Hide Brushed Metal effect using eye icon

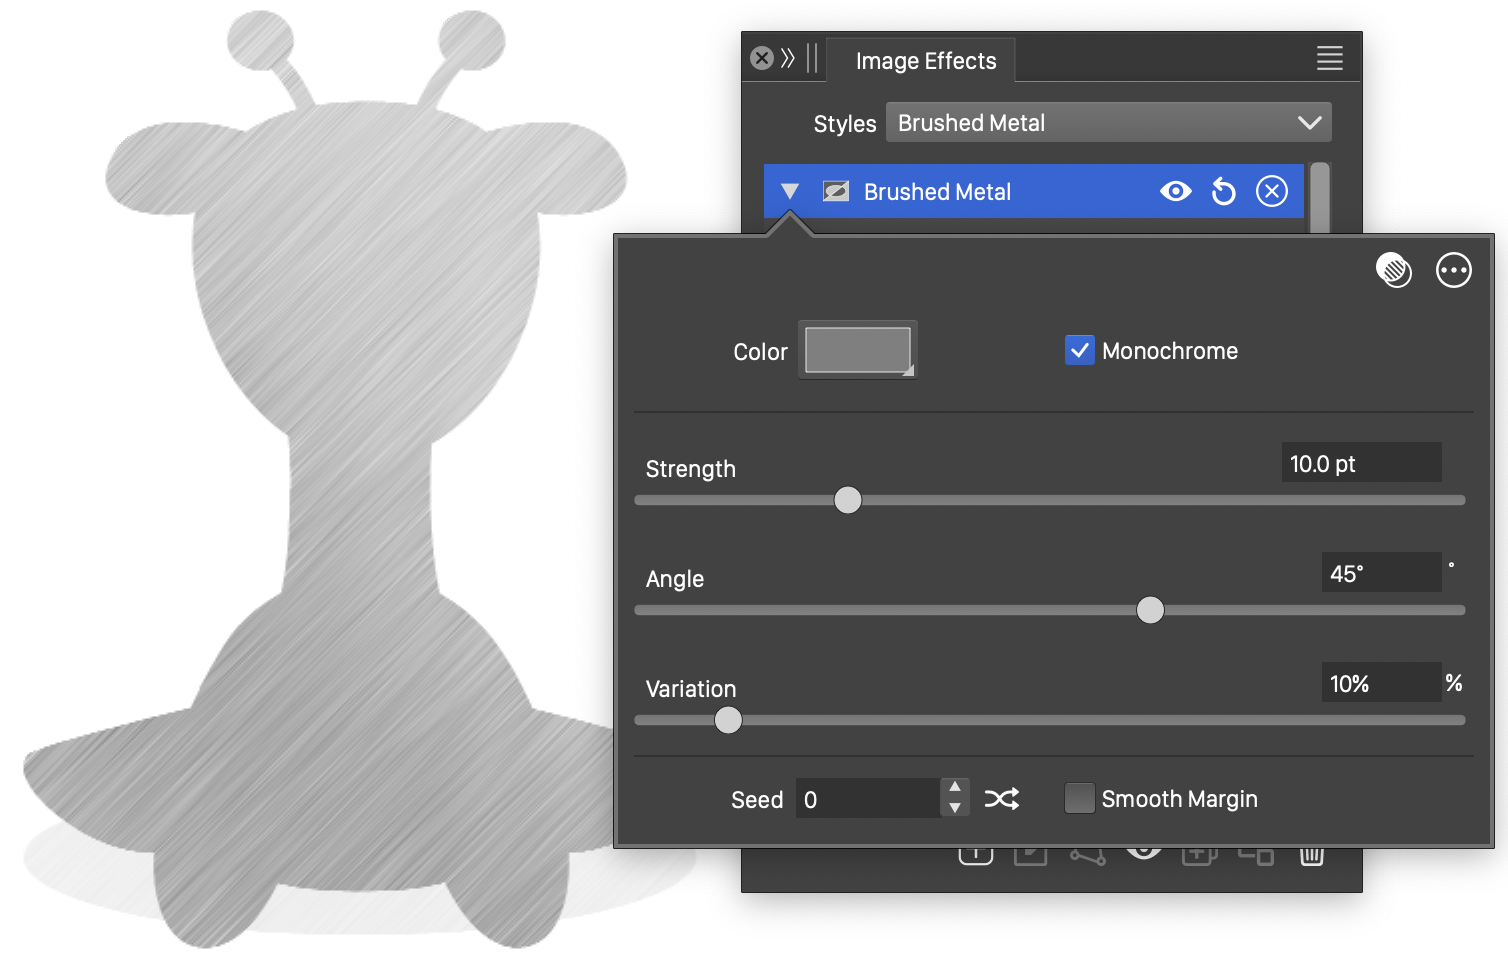[1175, 191]
